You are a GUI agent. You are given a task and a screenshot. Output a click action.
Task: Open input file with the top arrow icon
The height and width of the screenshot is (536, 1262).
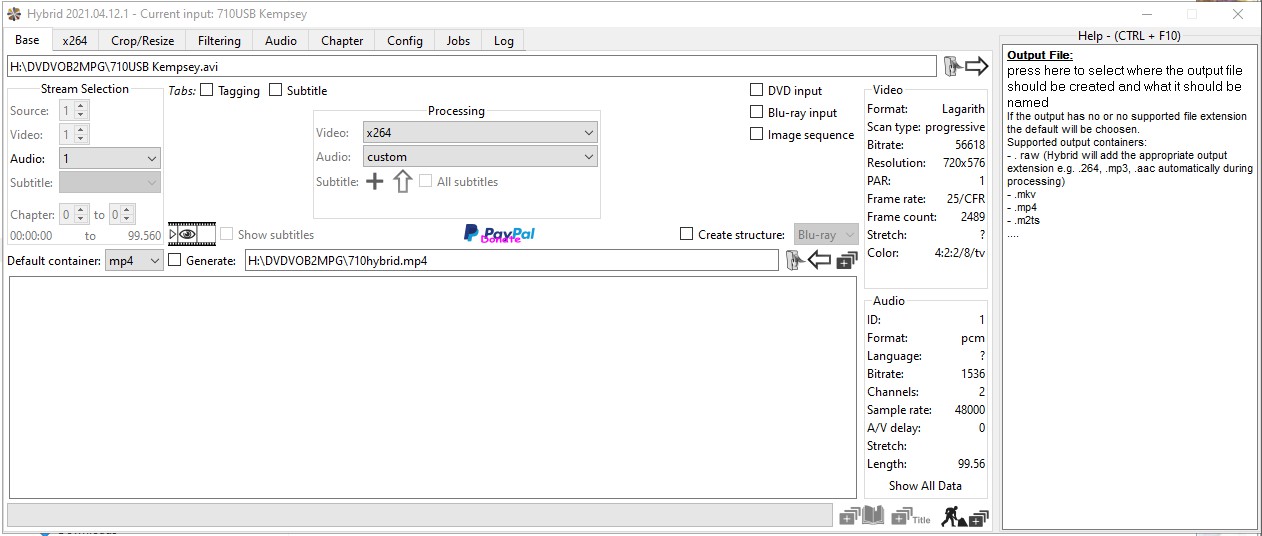[976, 67]
